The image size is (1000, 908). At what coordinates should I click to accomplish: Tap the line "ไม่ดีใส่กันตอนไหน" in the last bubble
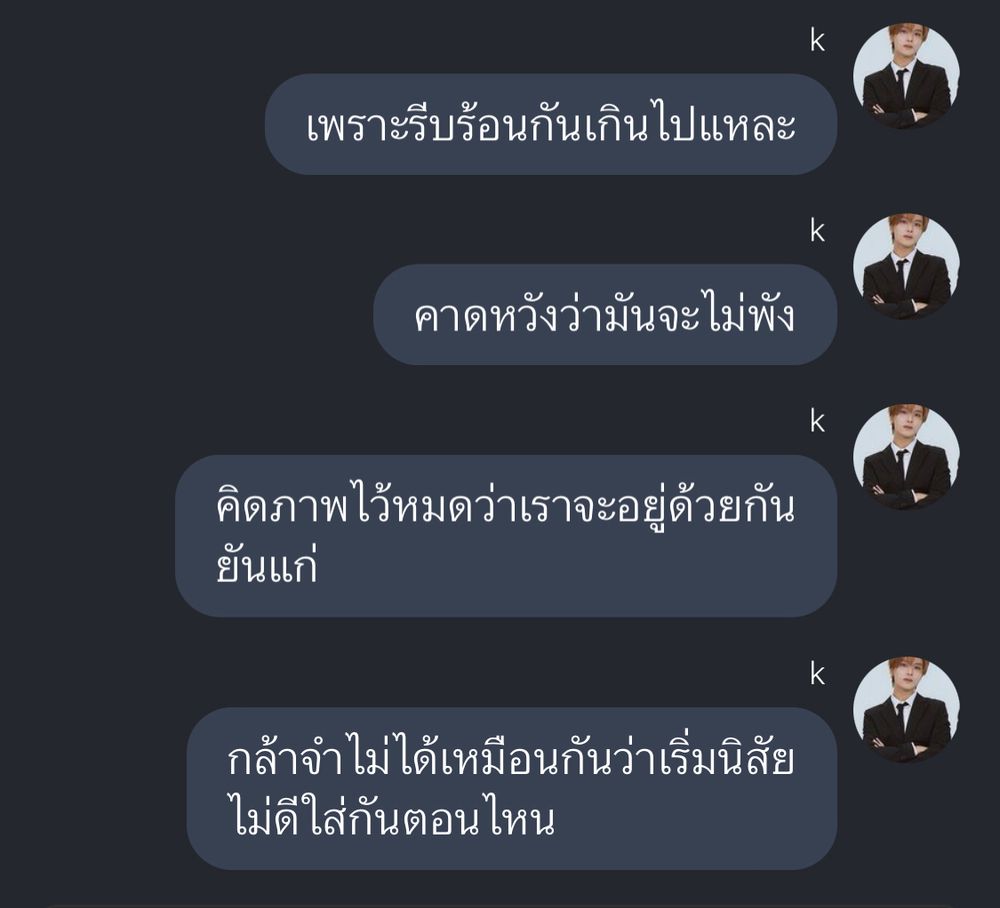pos(391,817)
